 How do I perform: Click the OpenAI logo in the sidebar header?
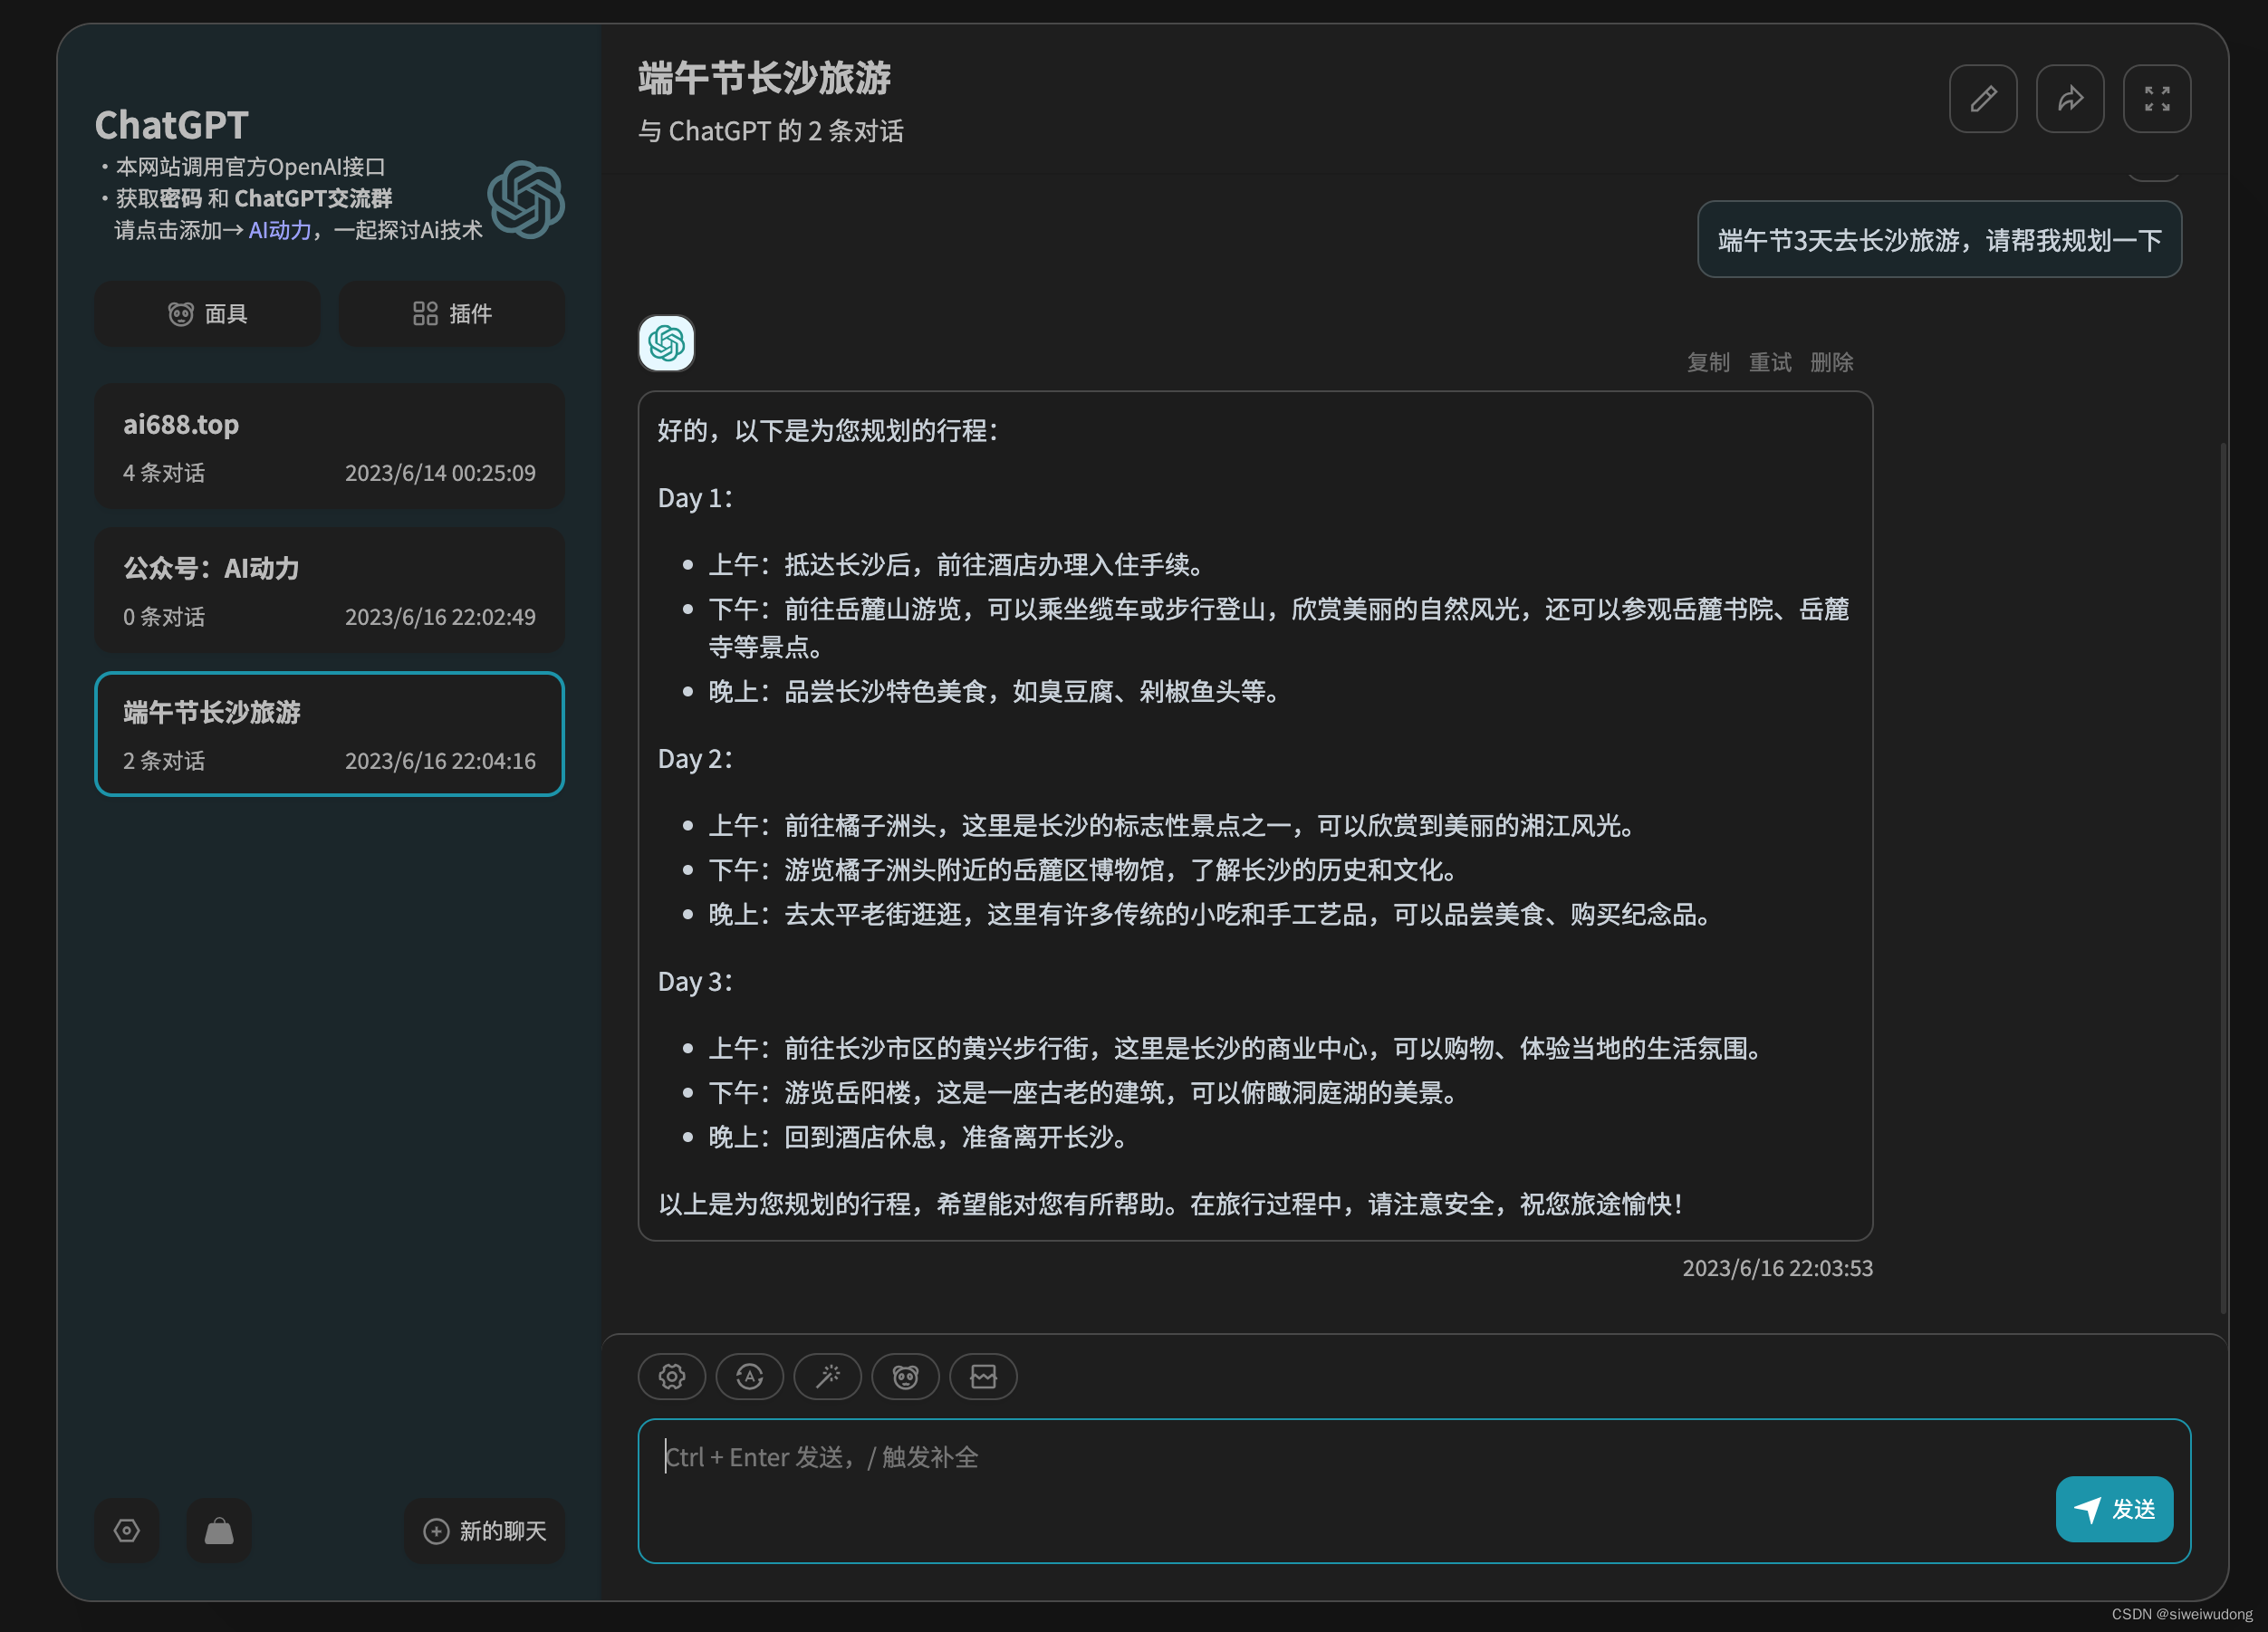526,199
